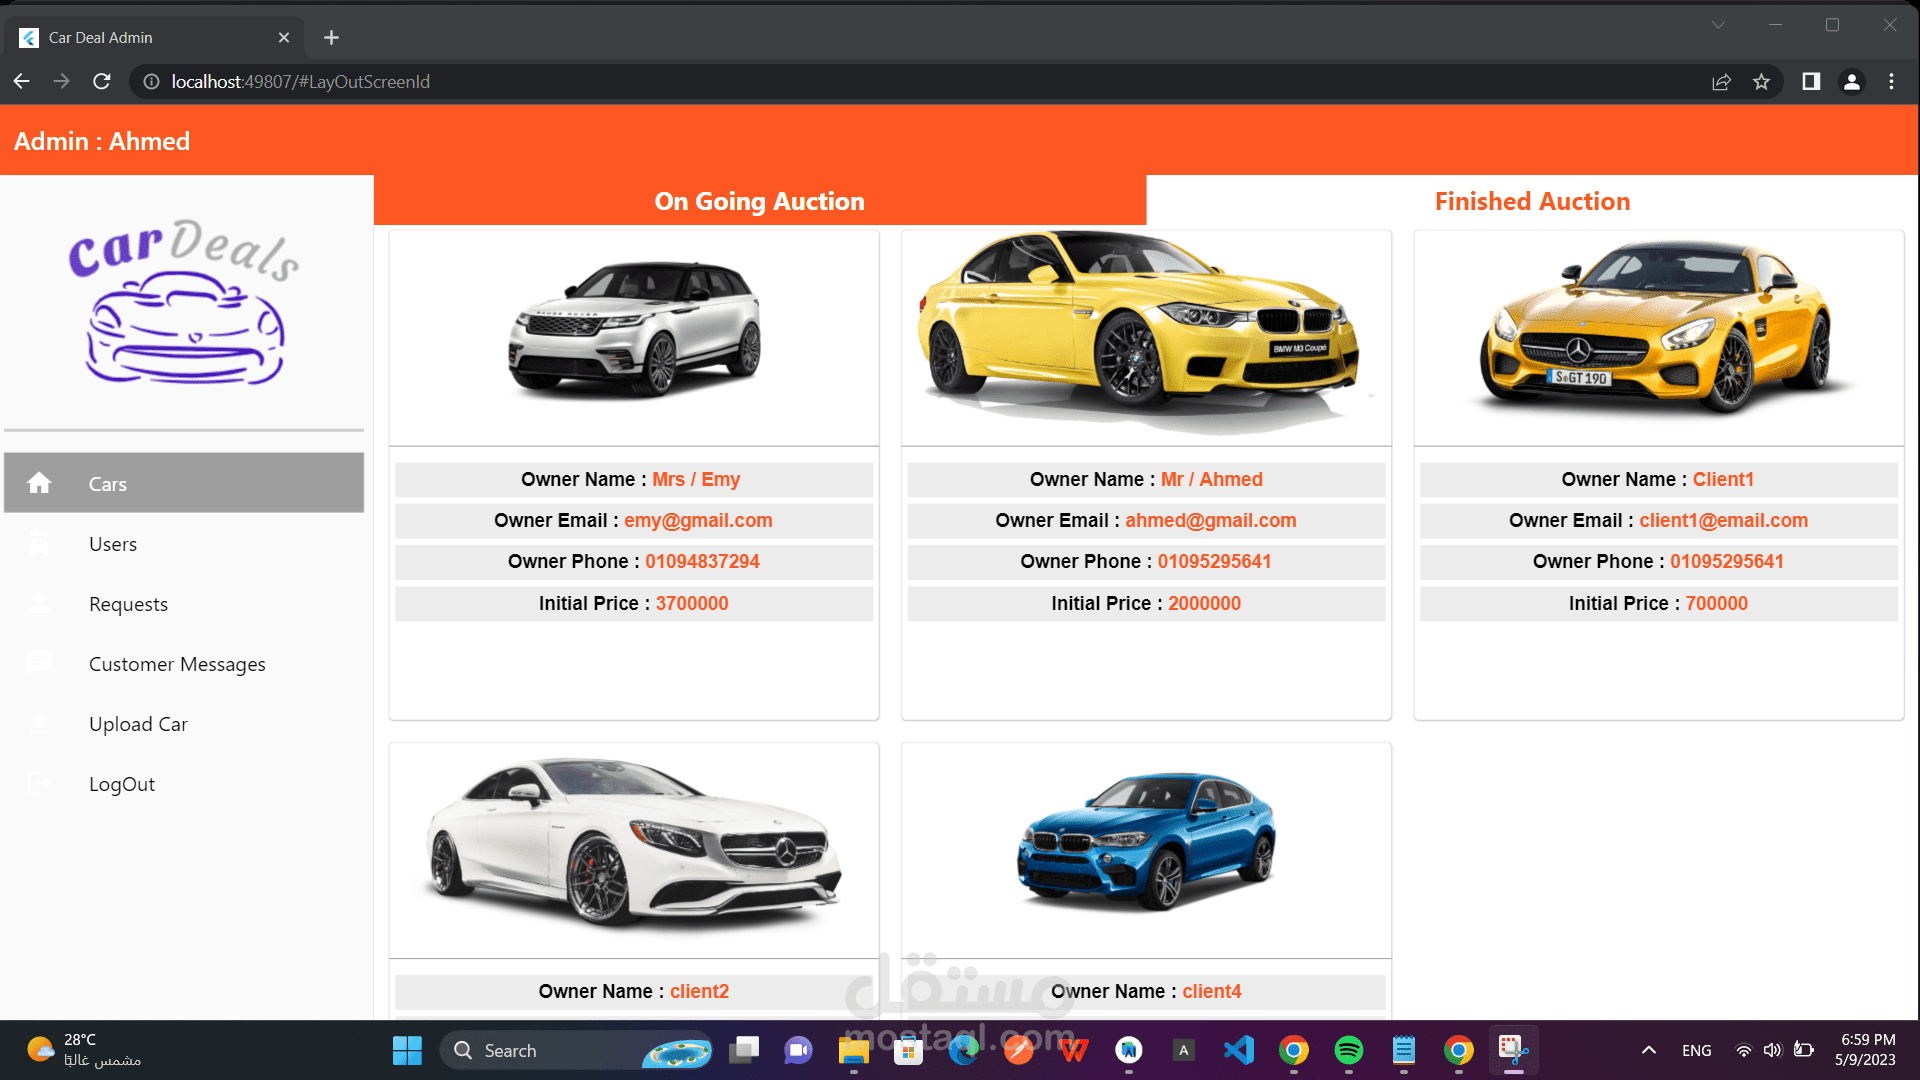Viewport: 1920px width, 1080px height.
Task: Select the Cars sidebar label
Action: 107,484
